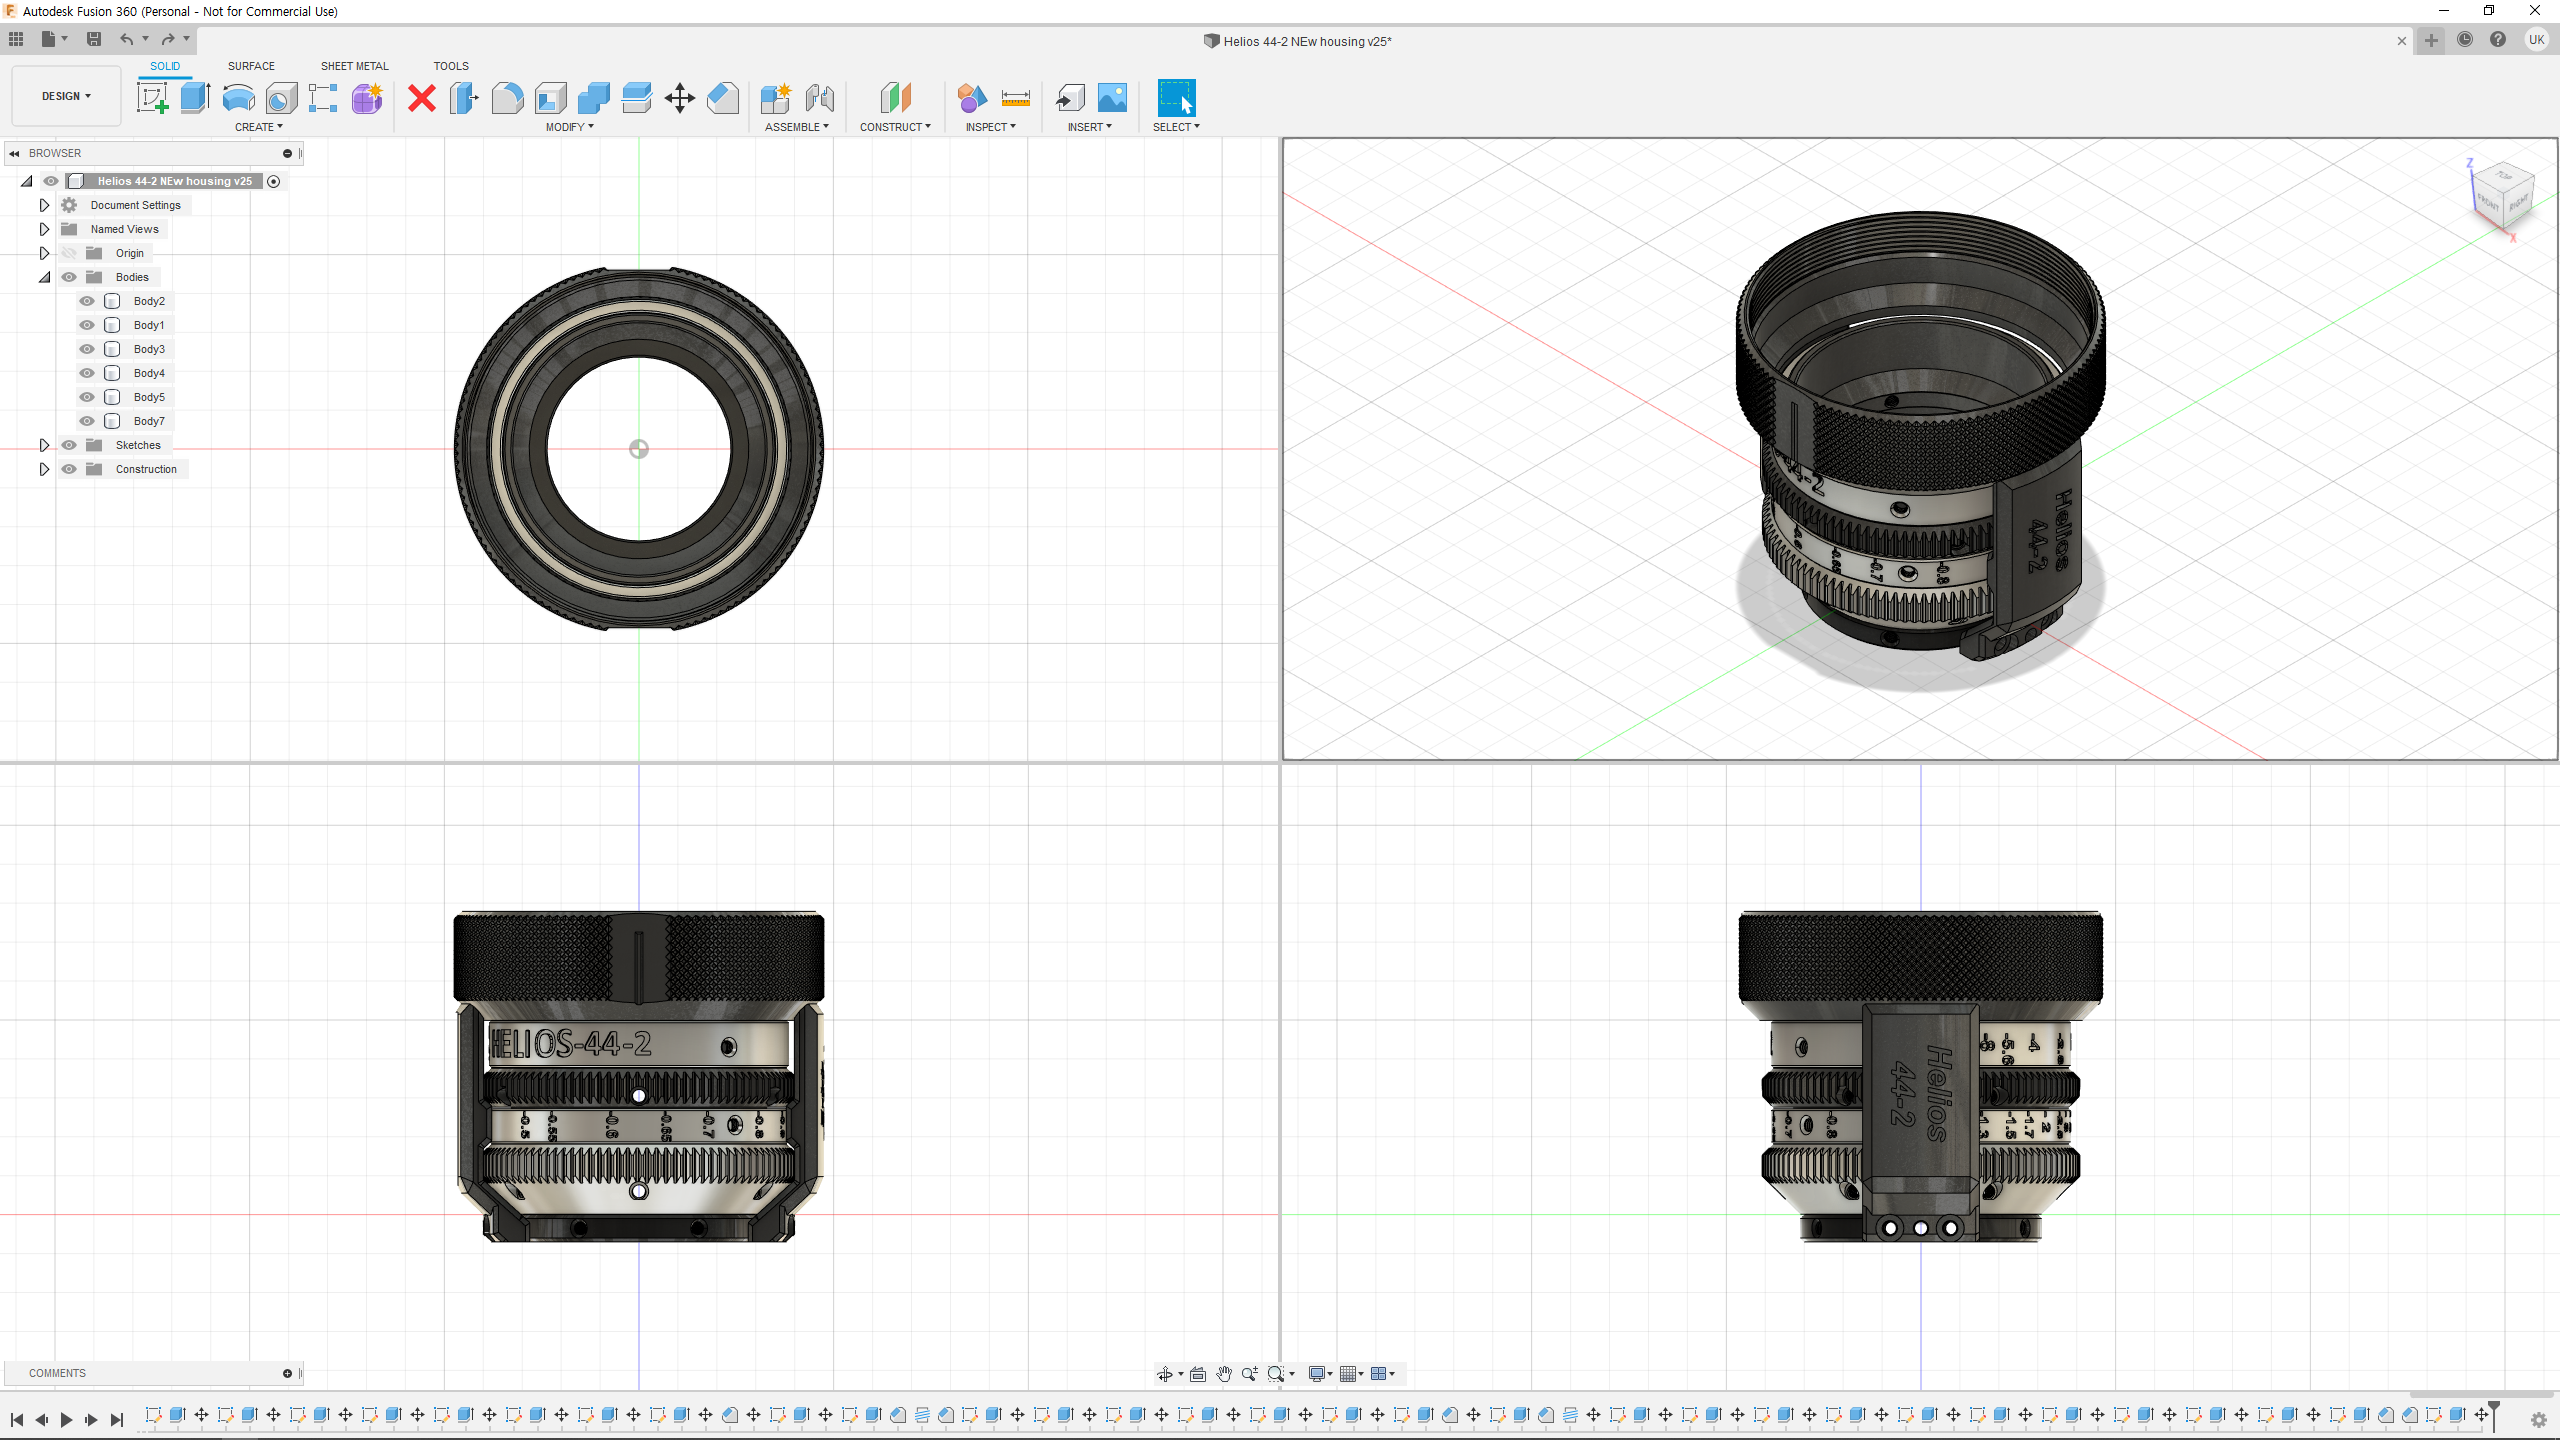Open the DESIGN workspace dropdown

pos(66,96)
